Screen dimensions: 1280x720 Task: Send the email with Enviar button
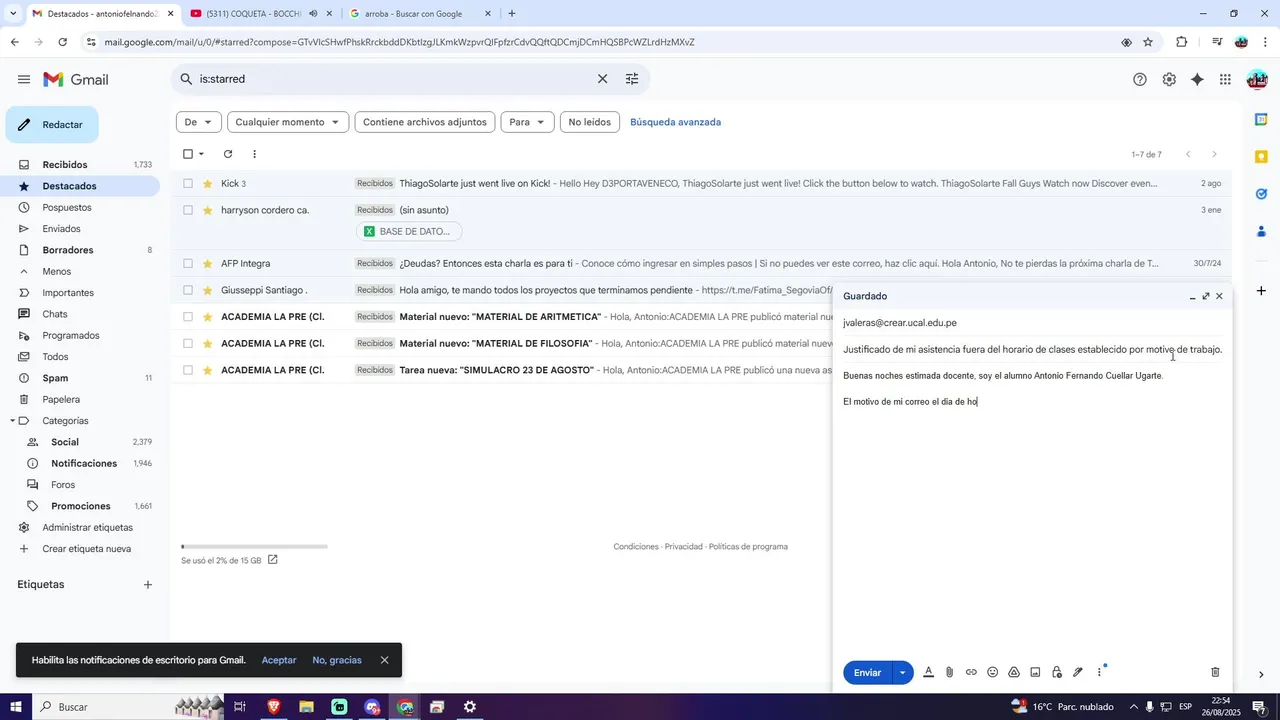(x=867, y=673)
